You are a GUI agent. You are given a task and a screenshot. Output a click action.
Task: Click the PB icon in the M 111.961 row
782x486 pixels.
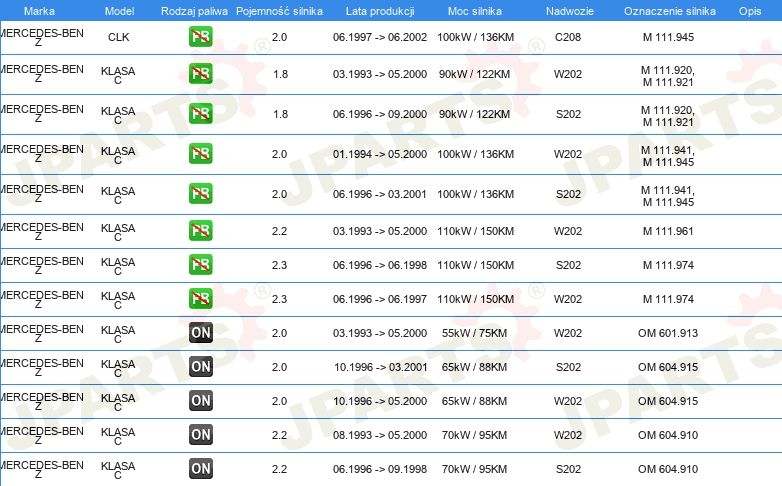coord(200,231)
